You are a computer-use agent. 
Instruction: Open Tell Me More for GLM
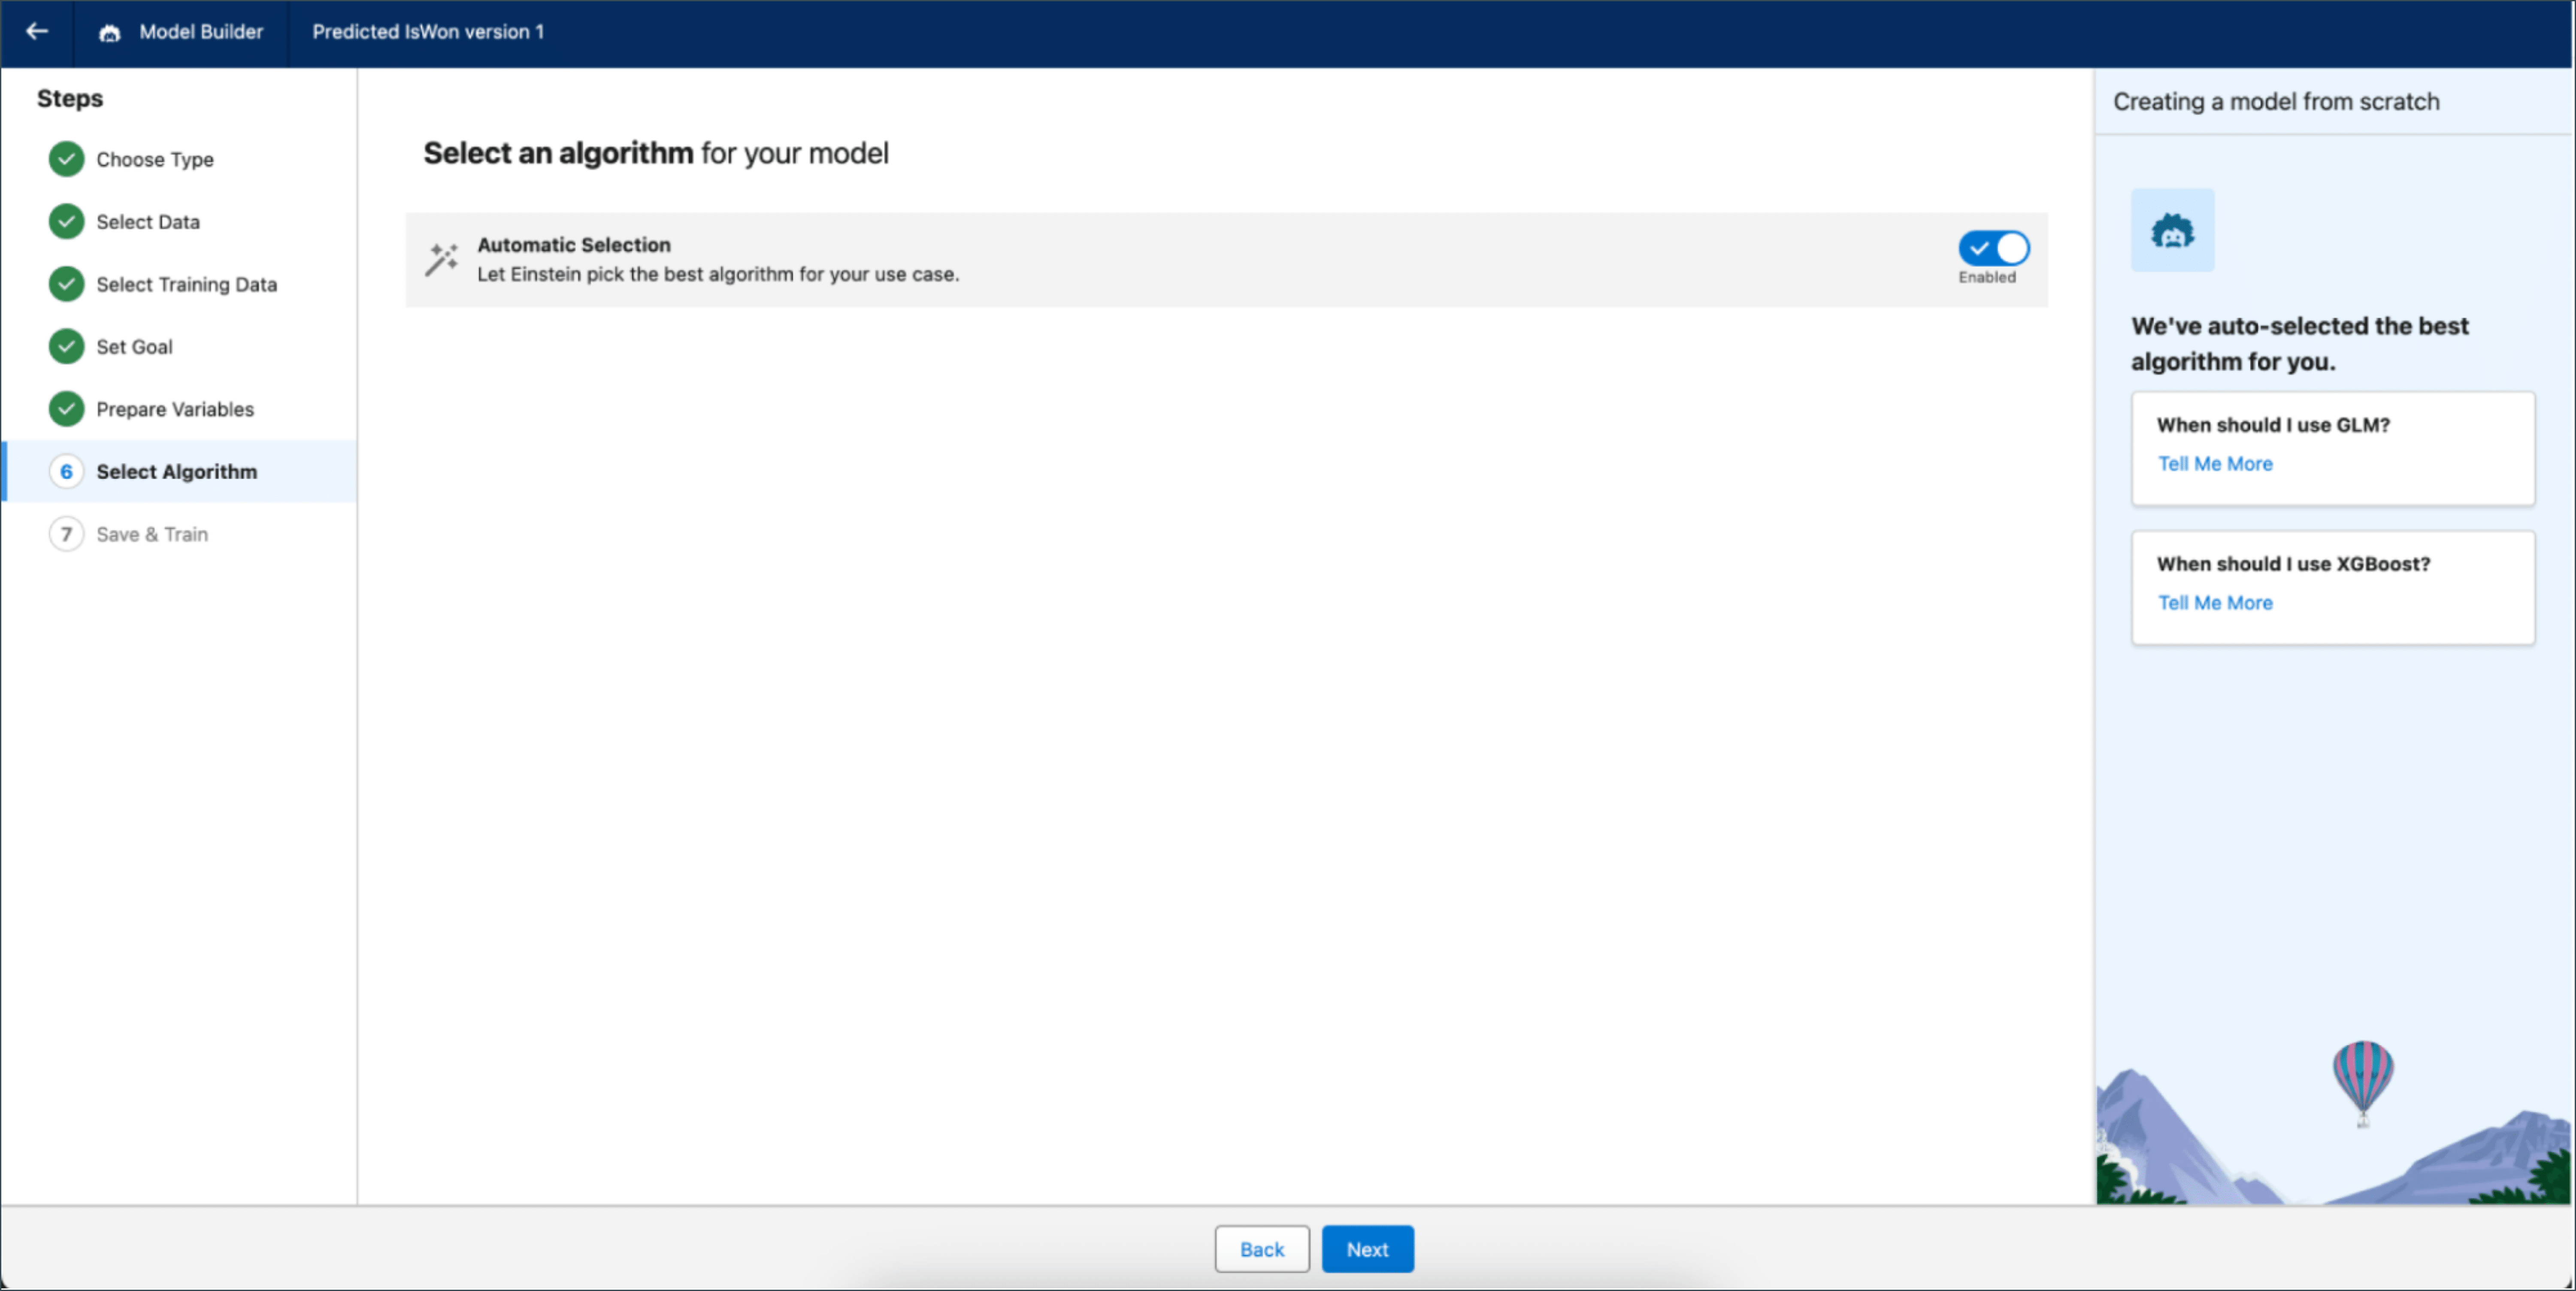(2215, 464)
